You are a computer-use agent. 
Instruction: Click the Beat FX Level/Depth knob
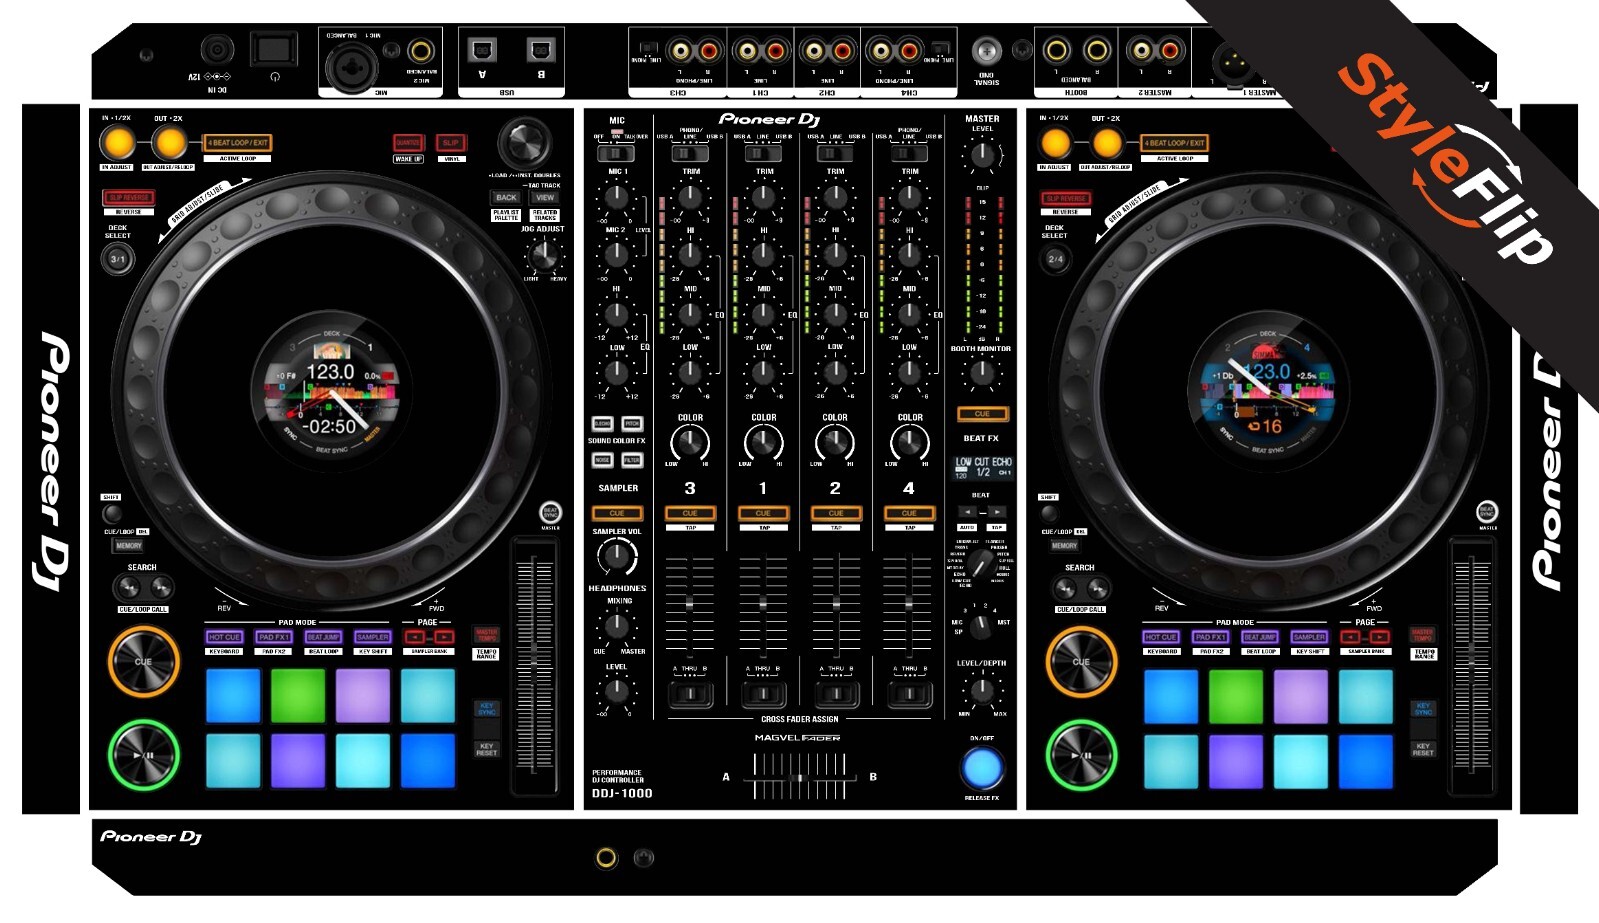(x=983, y=690)
